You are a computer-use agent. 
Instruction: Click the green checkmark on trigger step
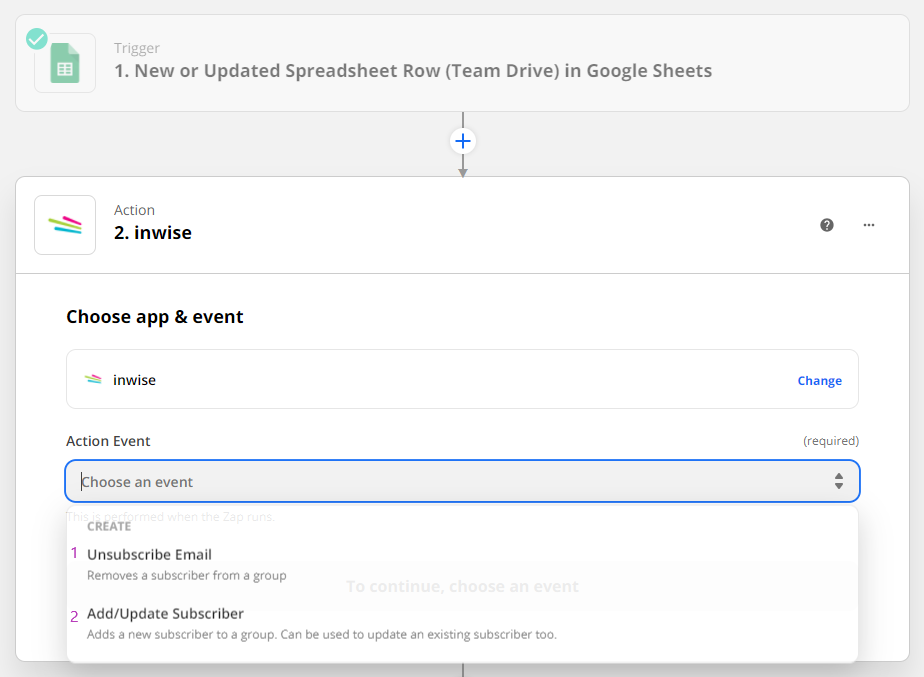pos(37,39)
